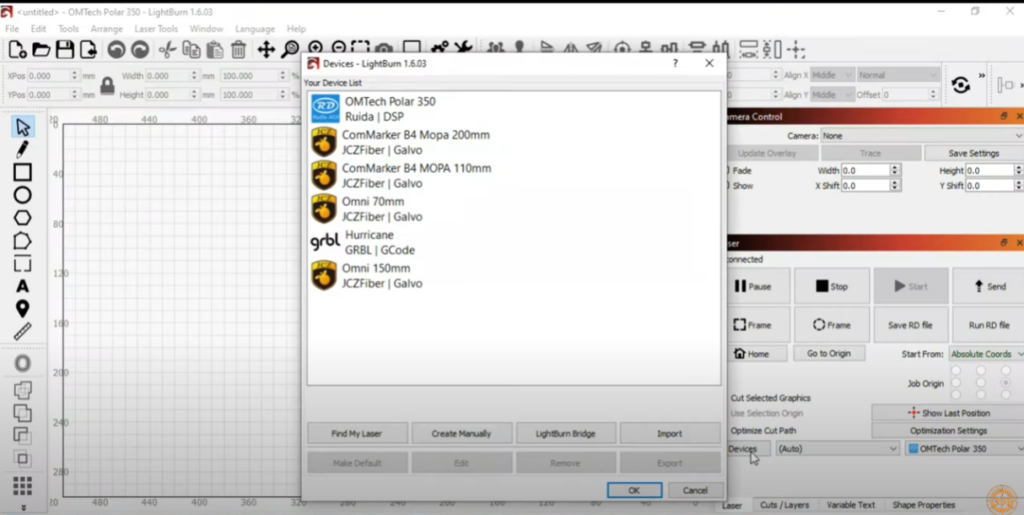This screenshot has height=515, width=1024.
Task: Select OMTech Polar 350 in device list
Action: (390, 108)
